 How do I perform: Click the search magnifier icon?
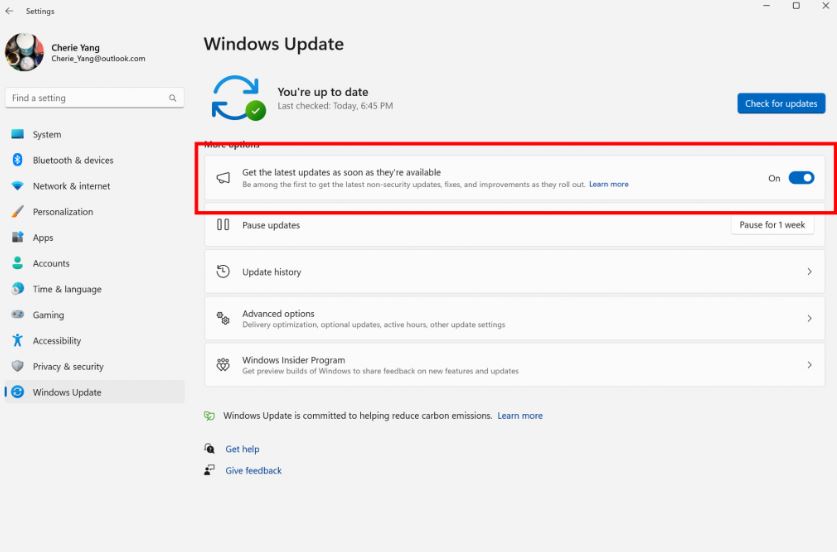(172, 98)
